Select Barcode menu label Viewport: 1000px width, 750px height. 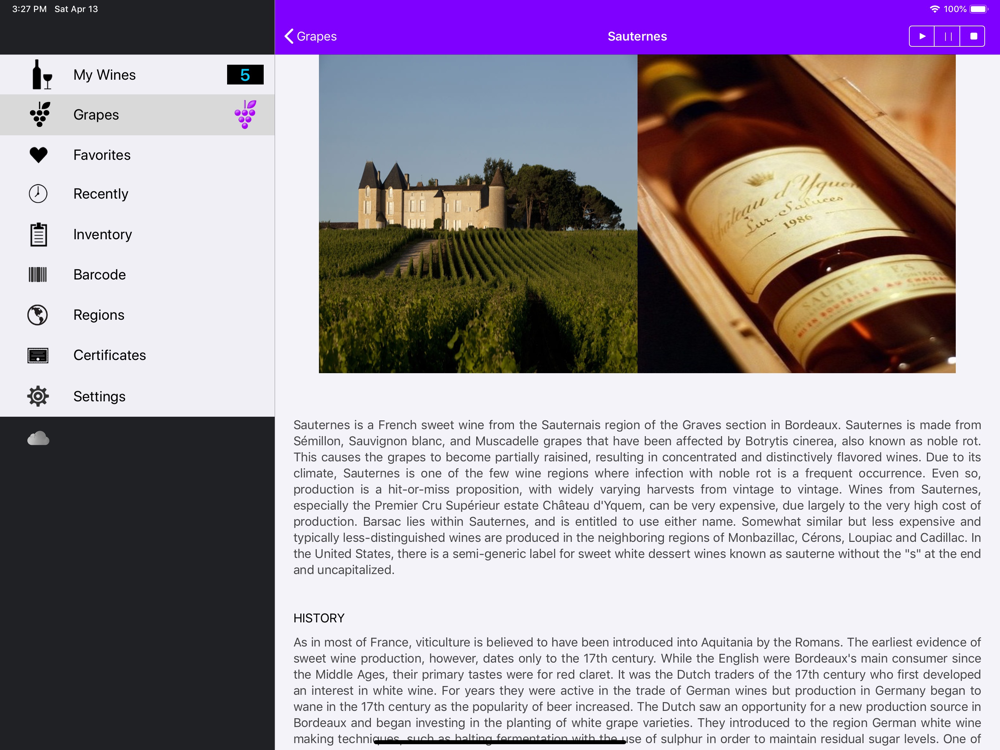(x=99, y=275)
